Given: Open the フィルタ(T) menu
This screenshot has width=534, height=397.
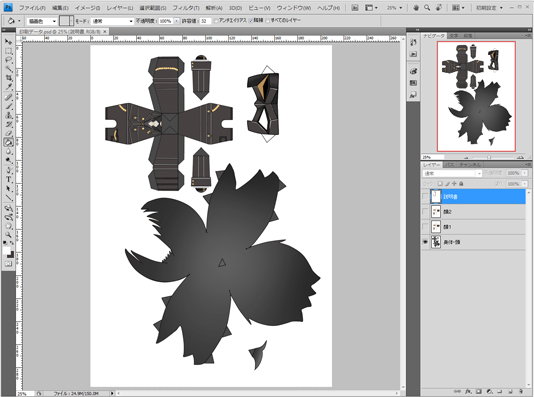Looking at the screenshot, I should (186, 7).
